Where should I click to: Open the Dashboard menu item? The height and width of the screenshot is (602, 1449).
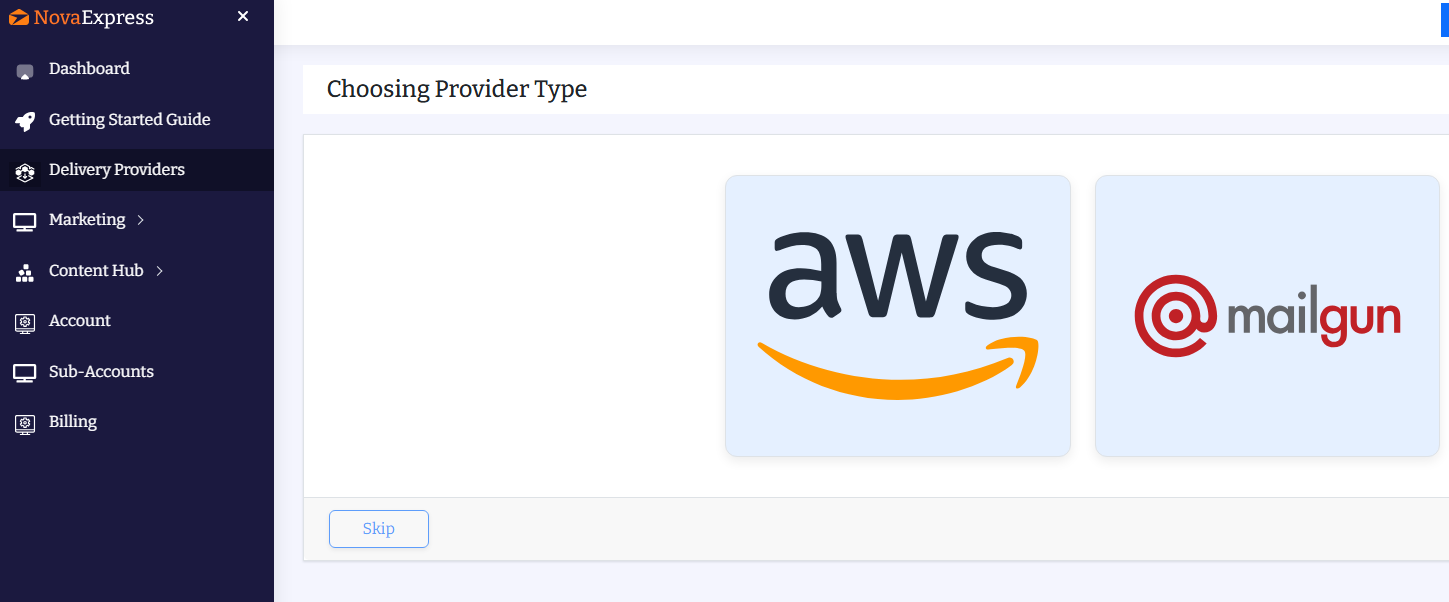tap(89, 69)
